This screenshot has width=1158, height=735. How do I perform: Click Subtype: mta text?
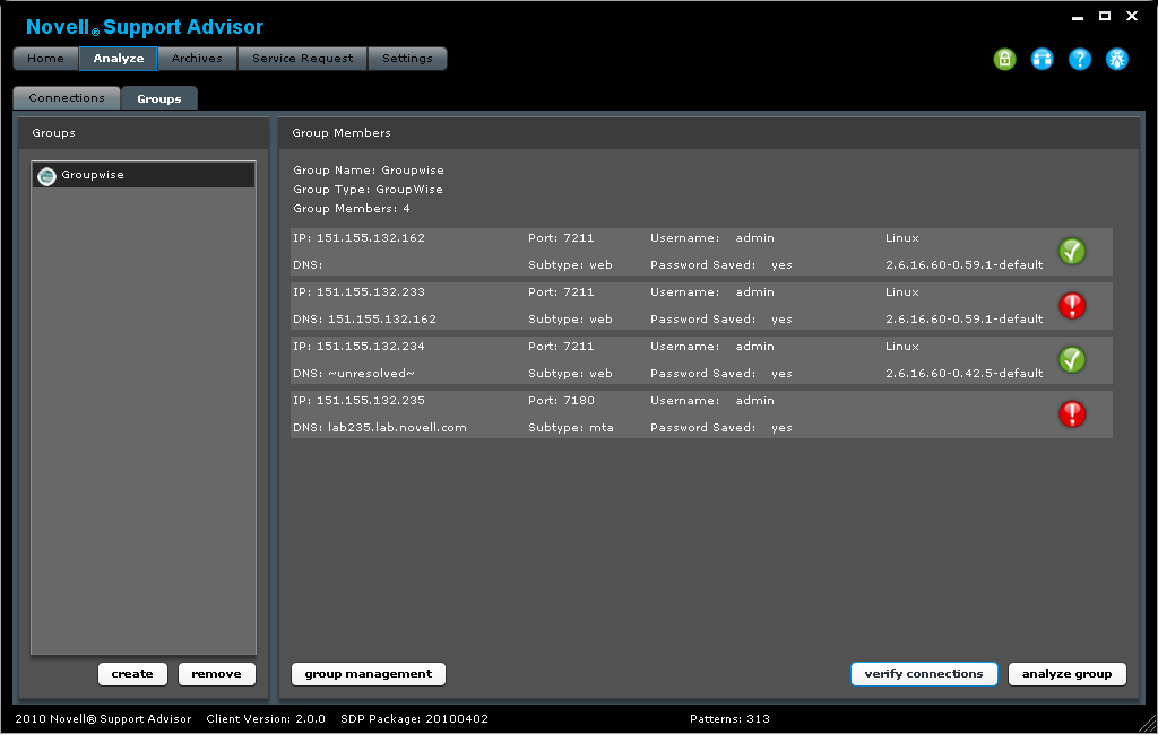(571, 428)
